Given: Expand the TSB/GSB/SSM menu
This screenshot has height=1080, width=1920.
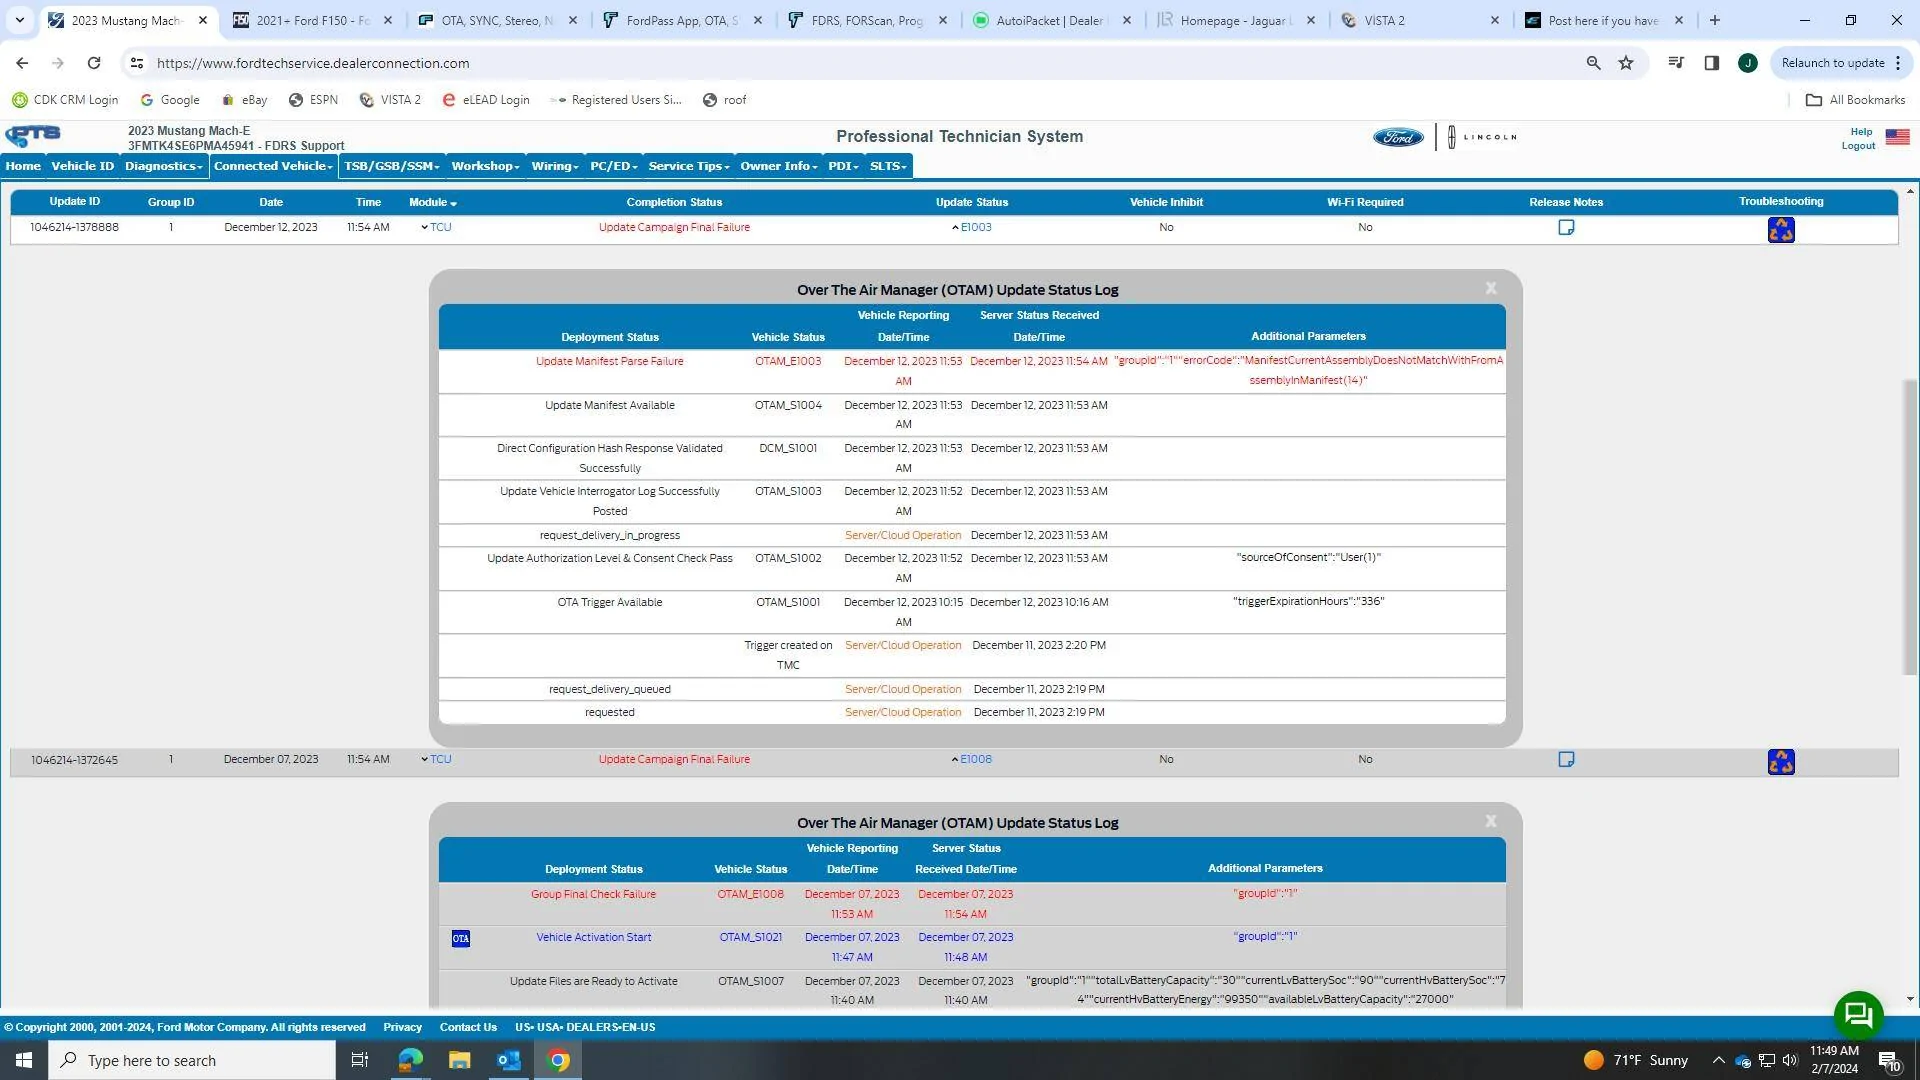Looking at the screenshot, I should pyautogui.click(x=392, y=166).
